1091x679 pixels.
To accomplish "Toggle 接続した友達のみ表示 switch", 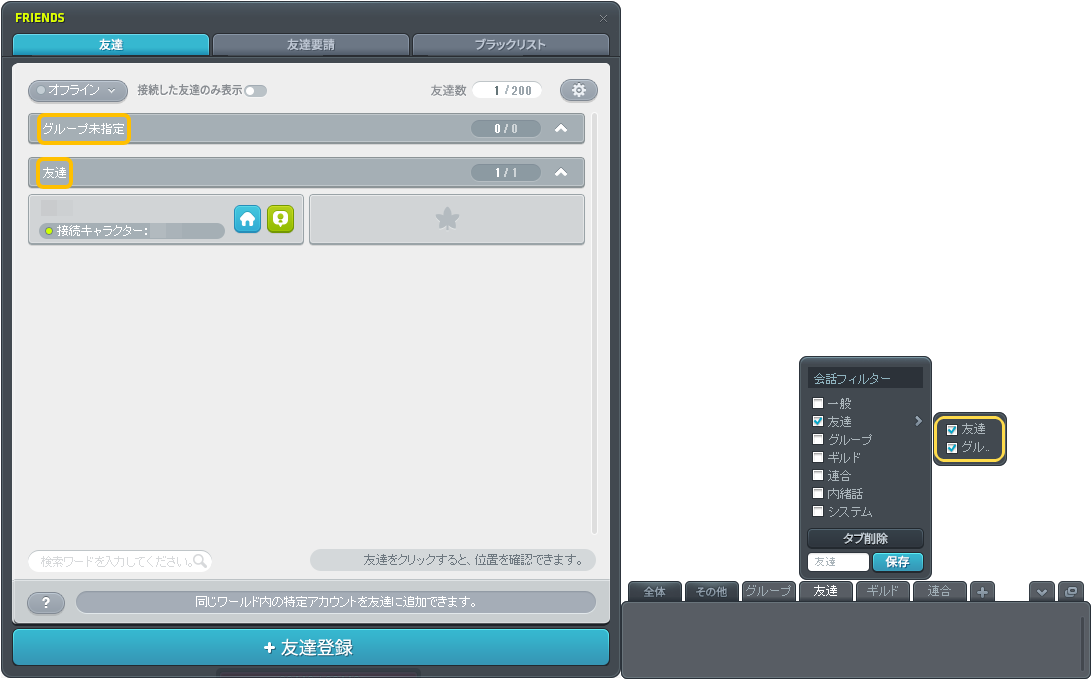I will coord(255,91).
